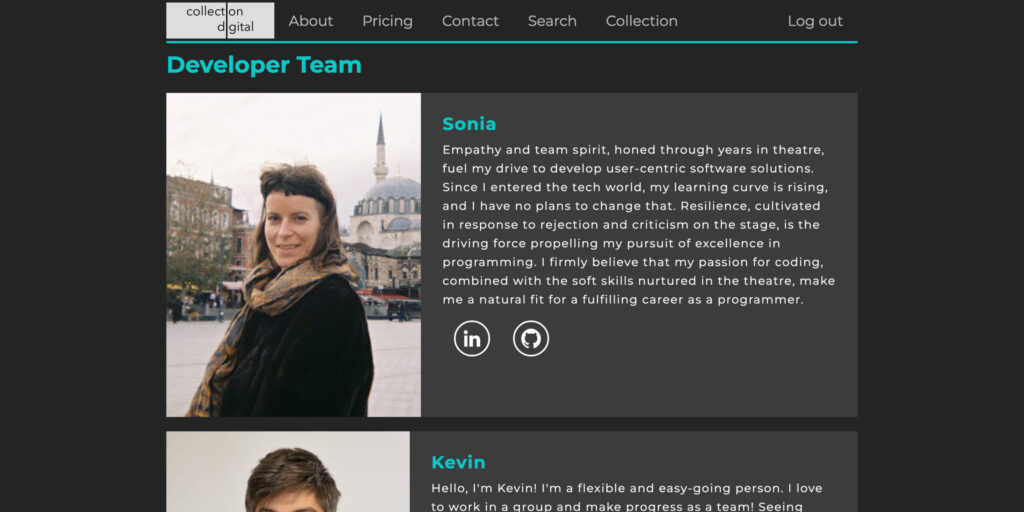
Task: Open Sonia's GitHub profile icon
Action: 531,339
